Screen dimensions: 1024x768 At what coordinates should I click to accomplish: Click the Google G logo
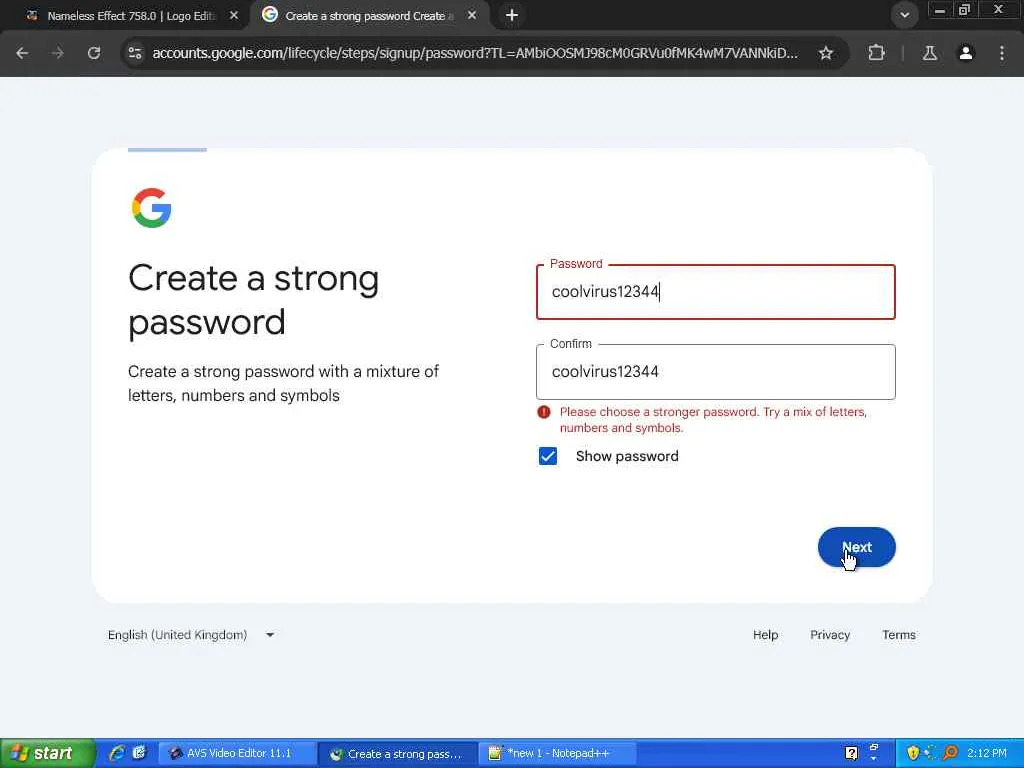click(x=152, y=208)
